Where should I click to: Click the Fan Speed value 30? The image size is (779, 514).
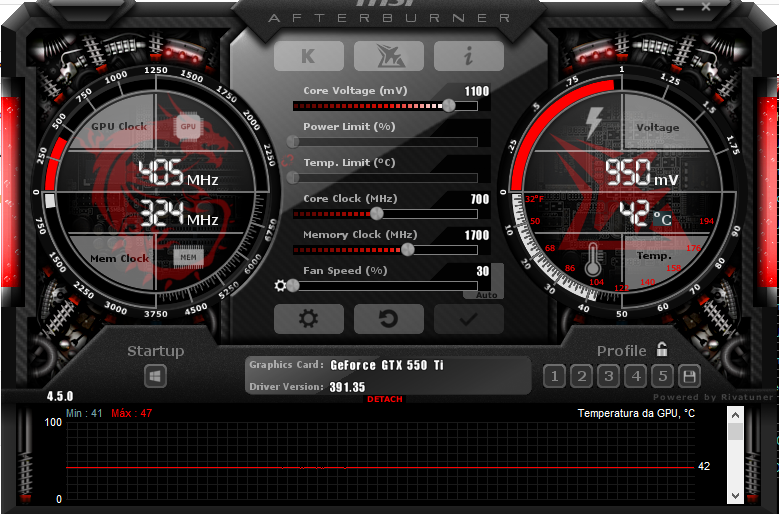[482, 271]
